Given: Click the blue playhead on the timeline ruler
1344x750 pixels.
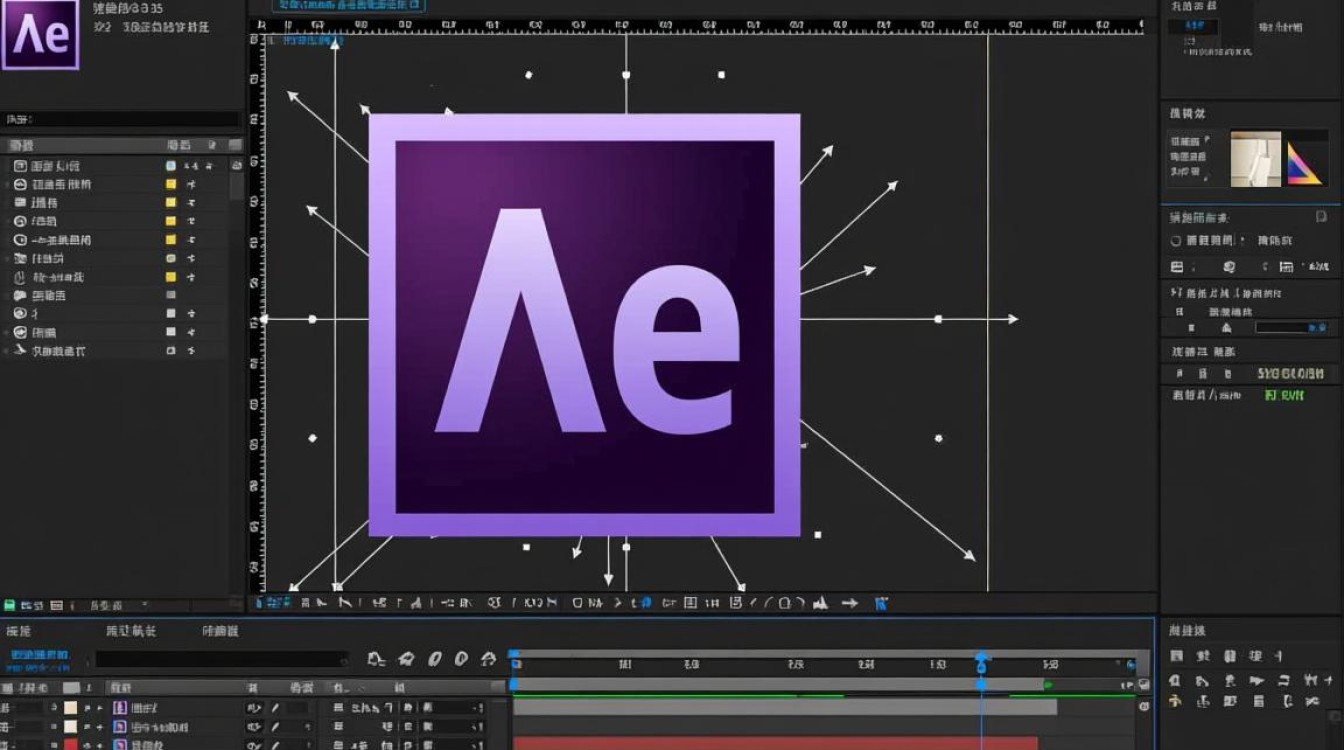Looking at the screenshot, I should pyautogui.click(x=981, y=663).
